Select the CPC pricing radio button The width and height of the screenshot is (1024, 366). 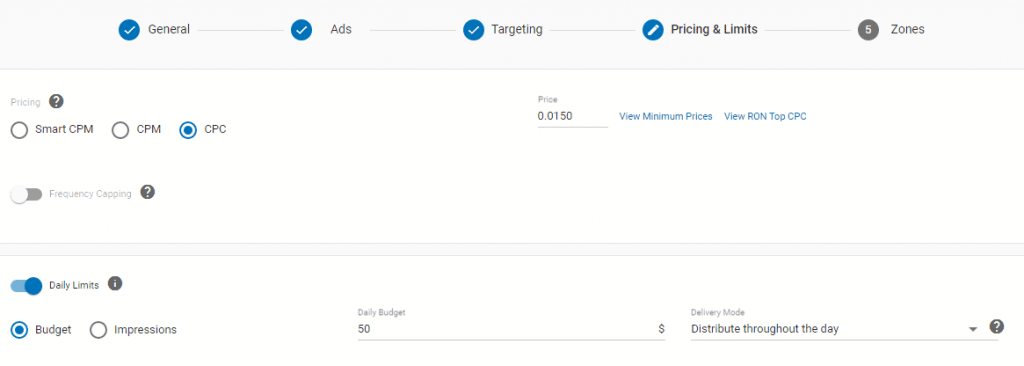coord(188,130)
